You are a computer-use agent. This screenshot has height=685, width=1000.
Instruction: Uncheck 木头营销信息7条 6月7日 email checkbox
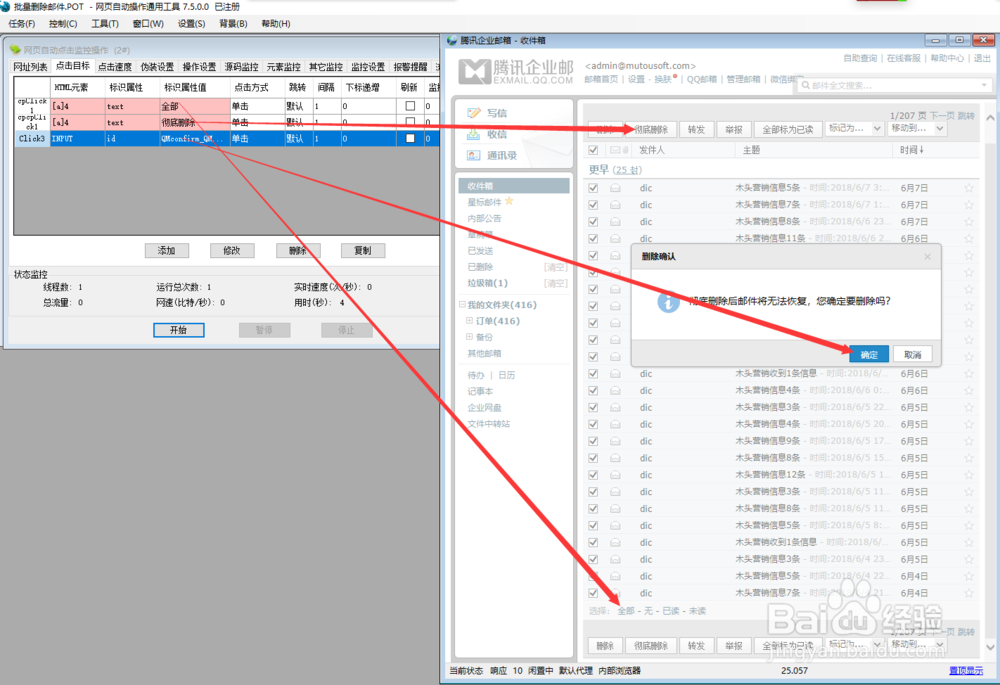coord(593,205)
